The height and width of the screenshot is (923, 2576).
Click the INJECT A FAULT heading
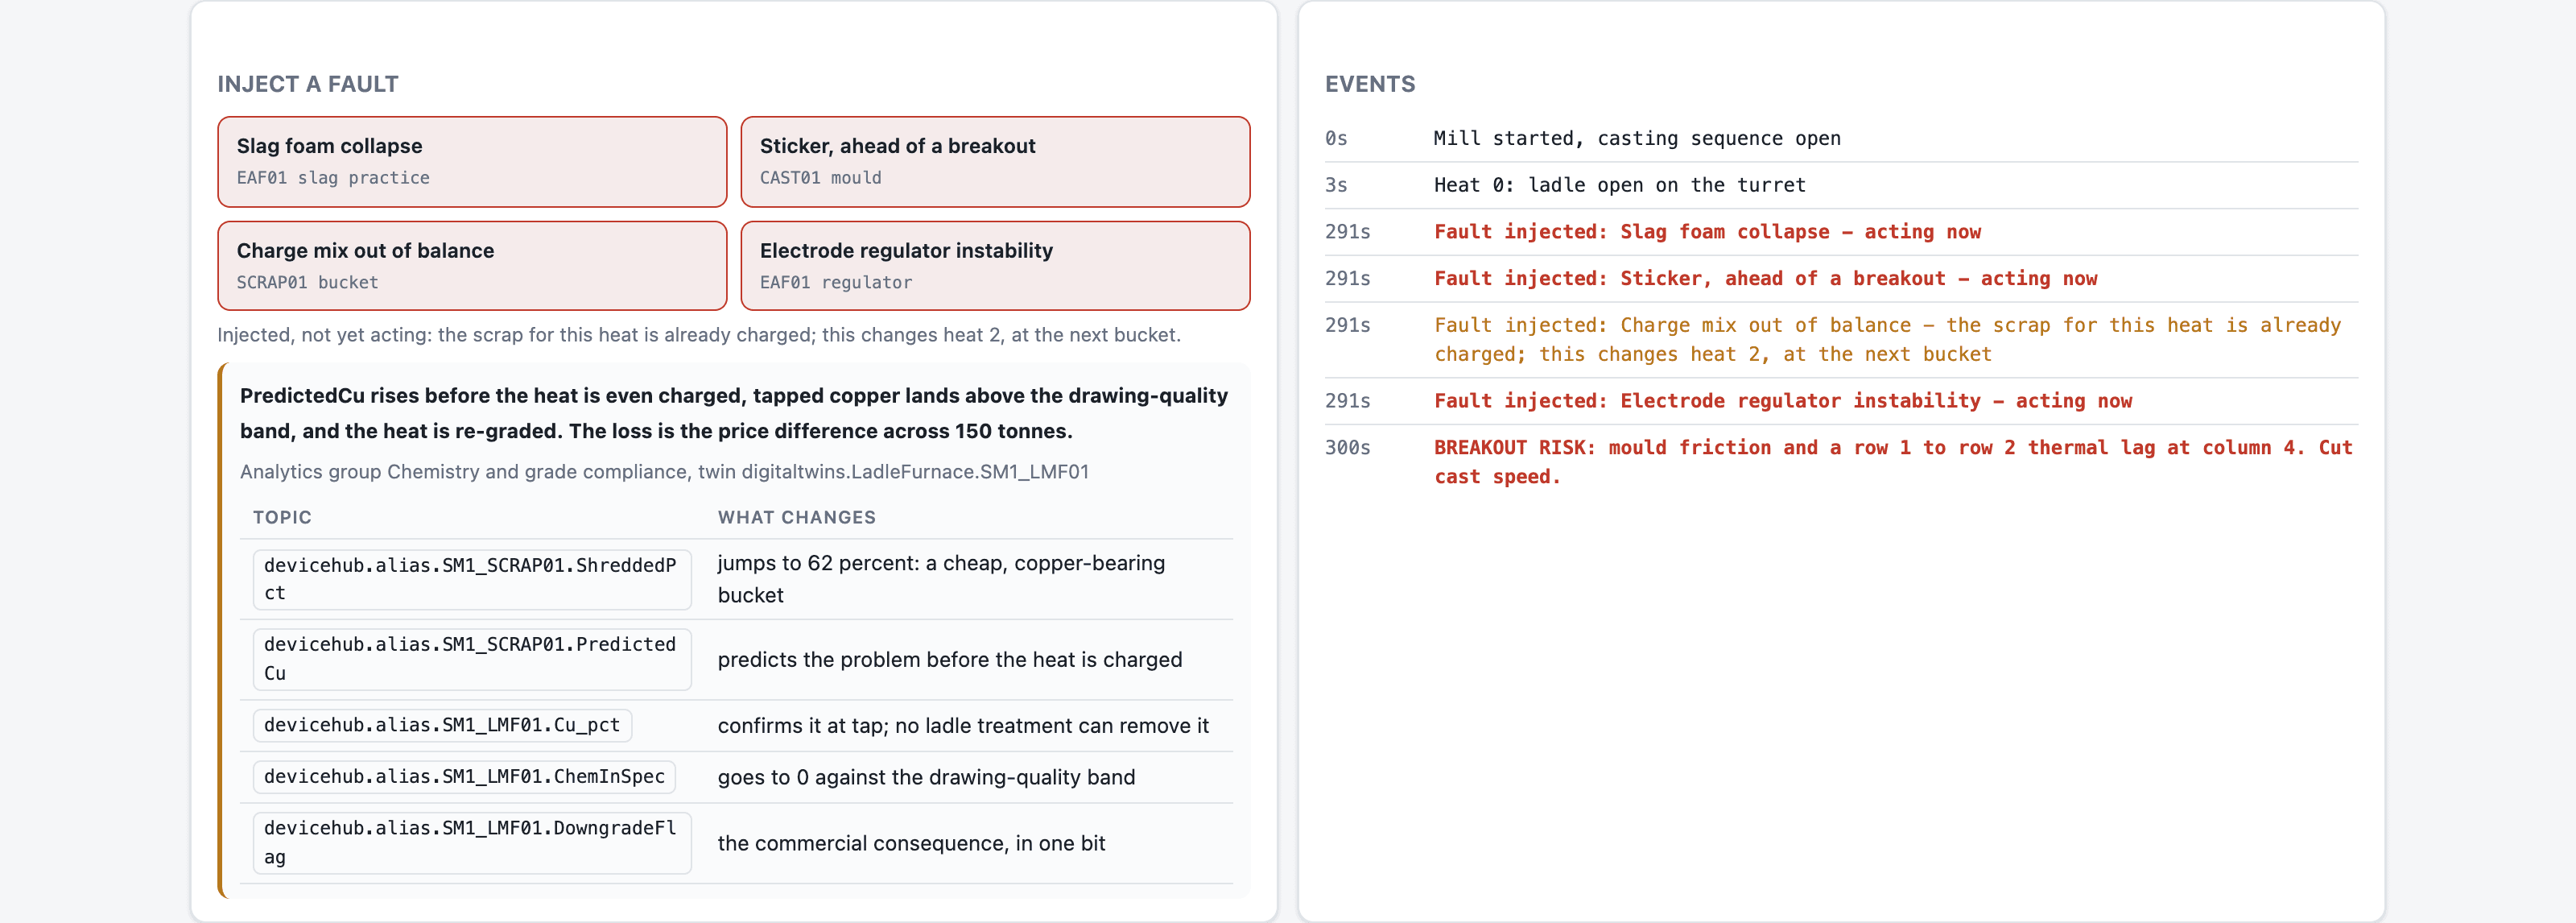308,84
